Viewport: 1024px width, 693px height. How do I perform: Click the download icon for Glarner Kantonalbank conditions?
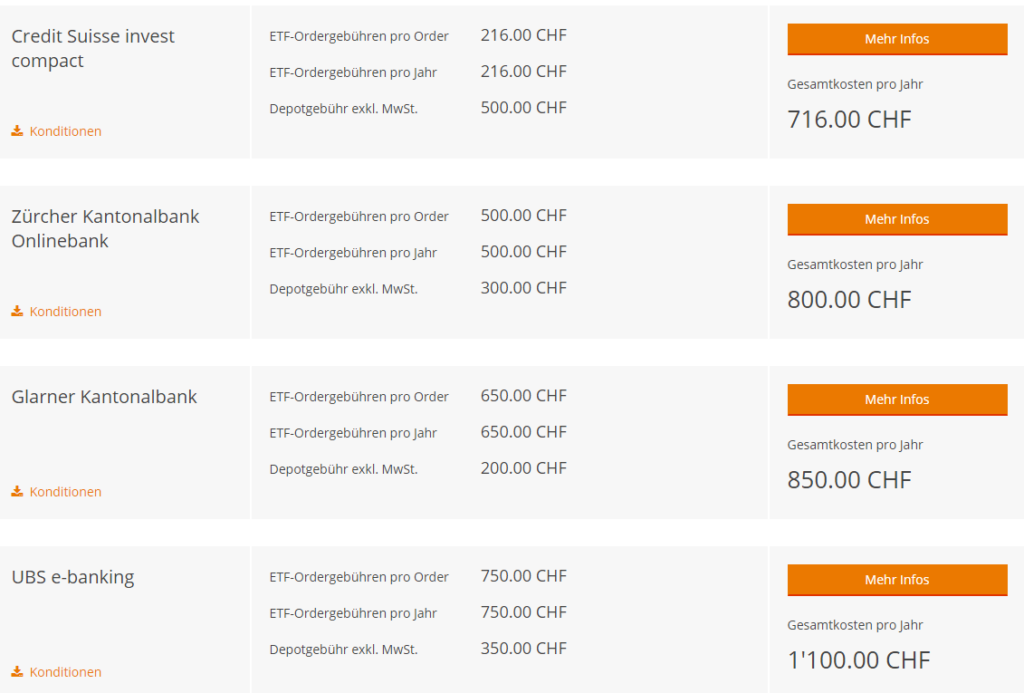[17, 491]
